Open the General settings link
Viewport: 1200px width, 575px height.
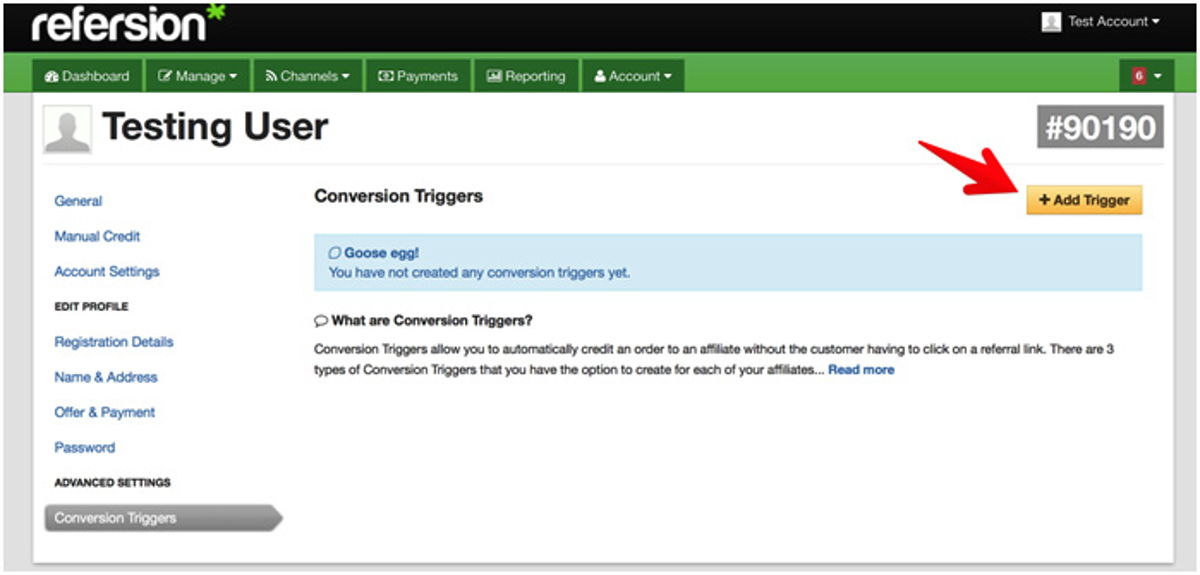click(x=78, y=201)
